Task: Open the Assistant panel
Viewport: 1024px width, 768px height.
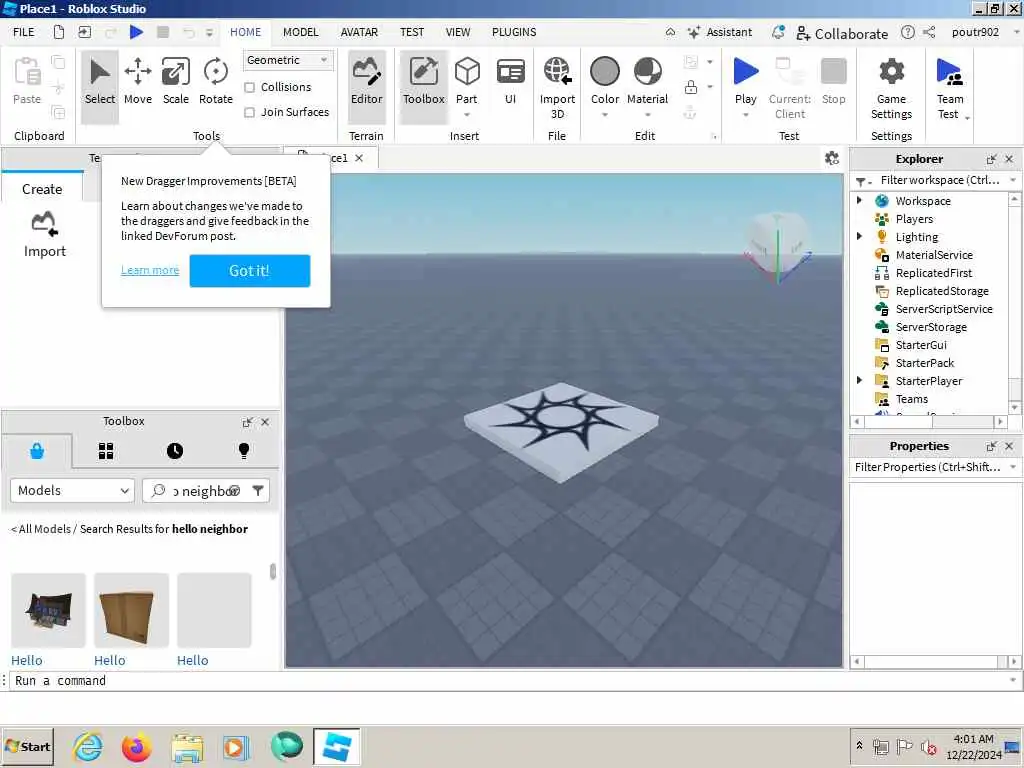Action: click(720, 32)
